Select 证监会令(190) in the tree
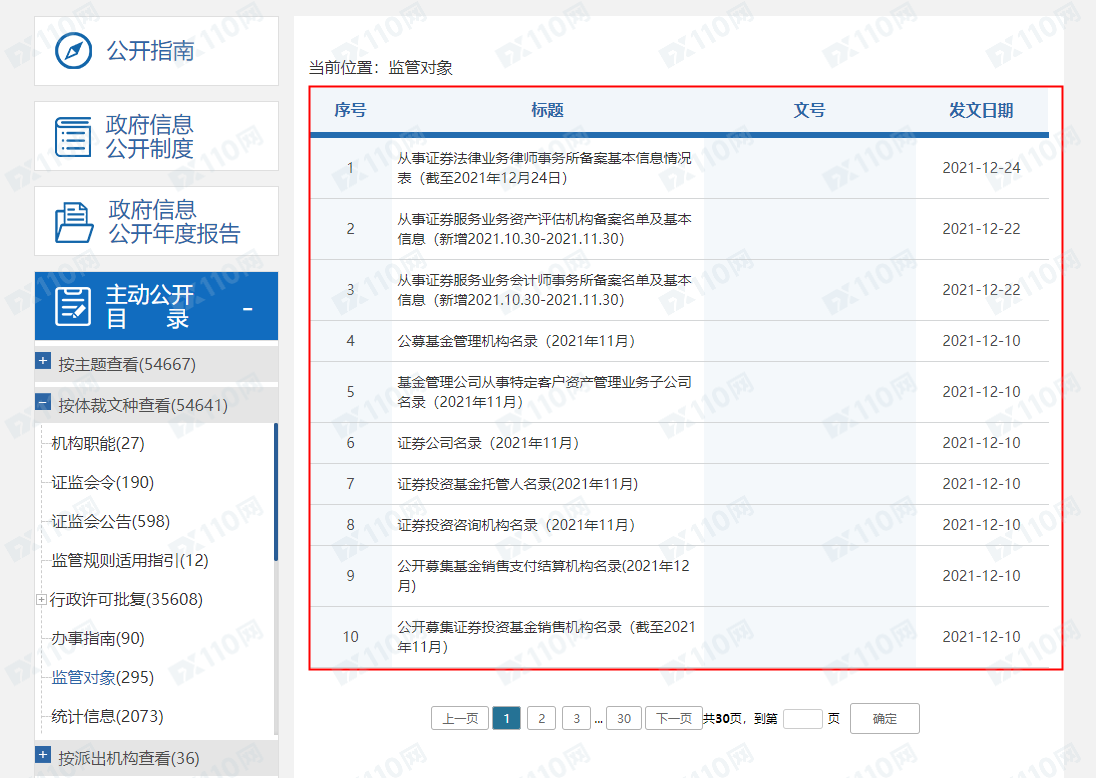 tap(103, 482)
